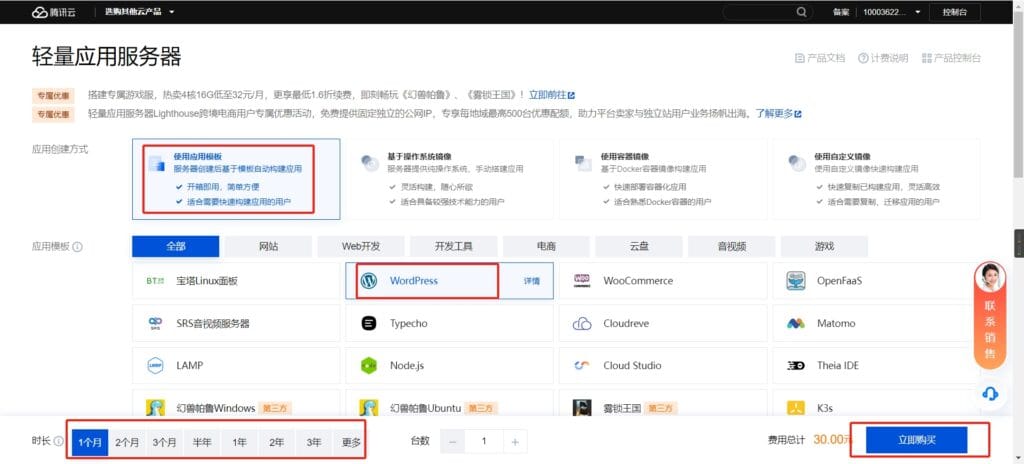Click the 雾锁王国 game icon
Screen dimensions: 1024x464
[582, 408]
